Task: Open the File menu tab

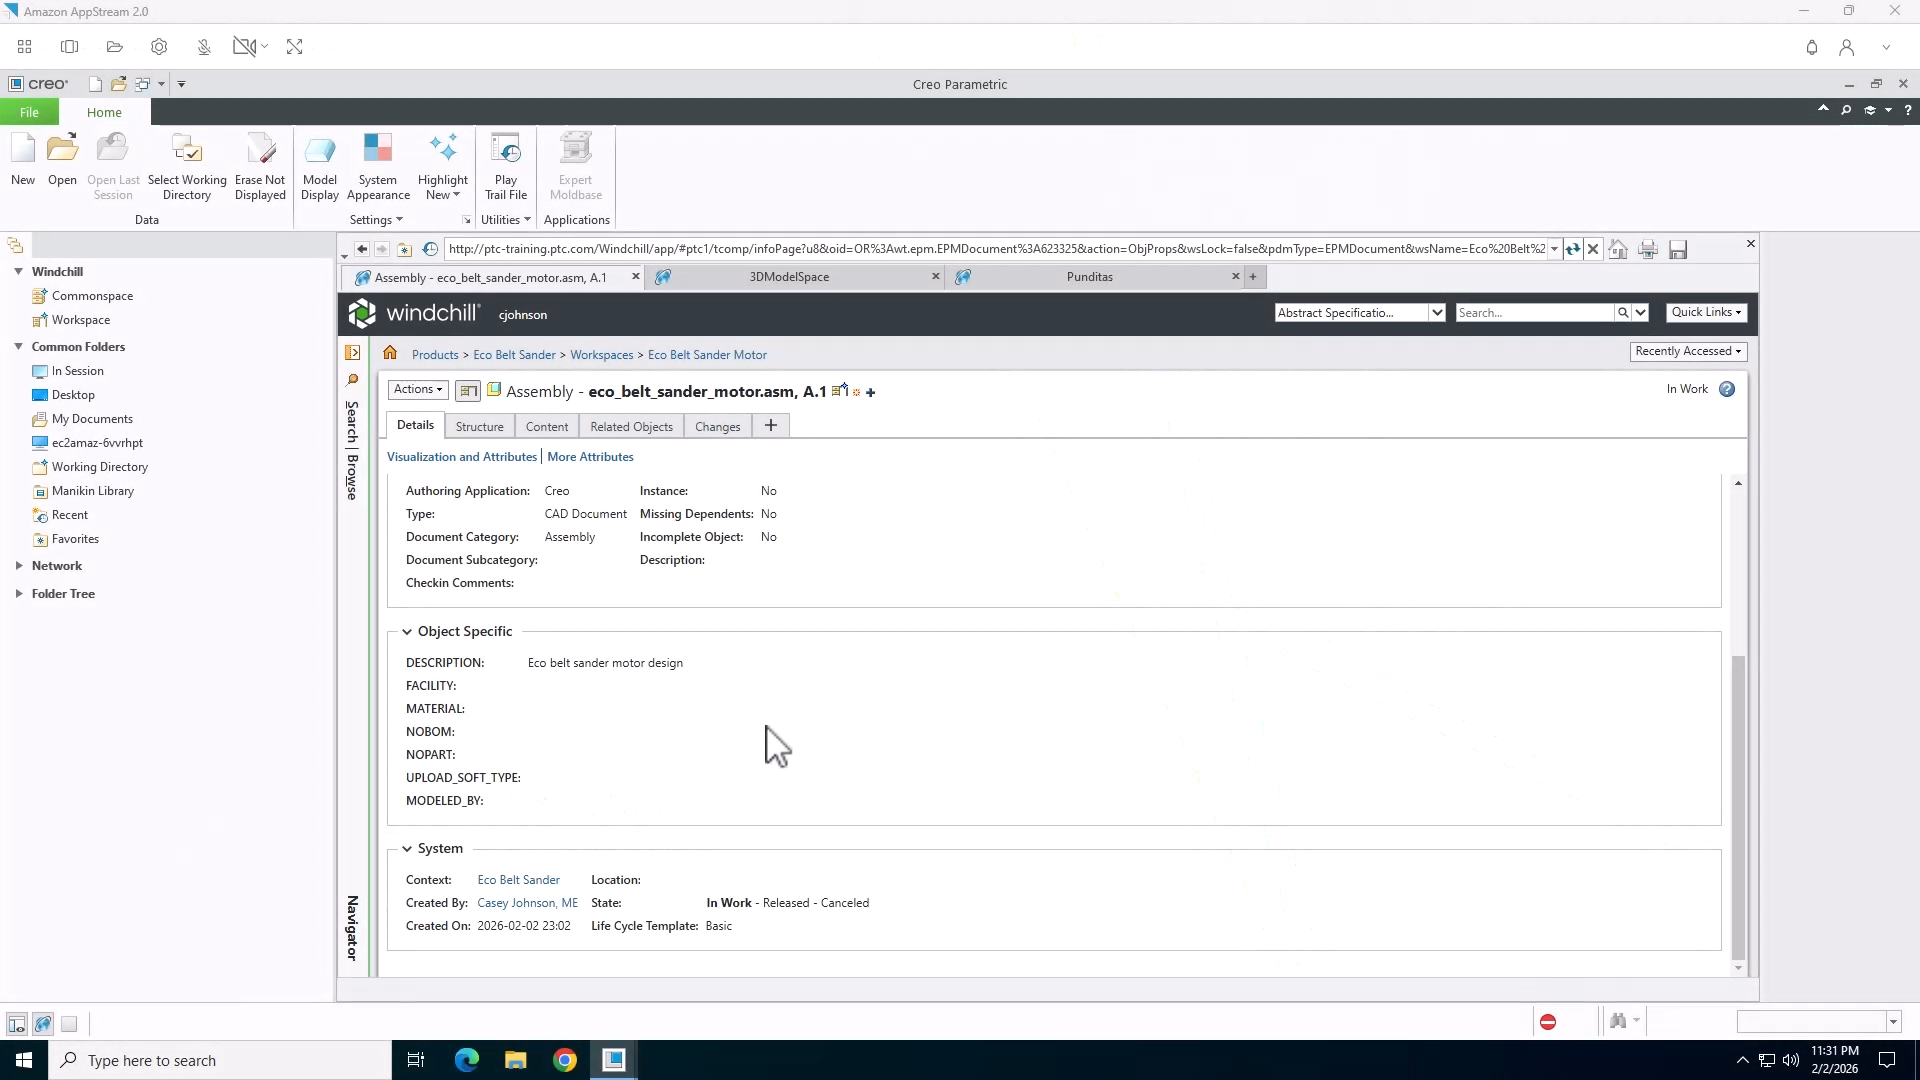Action: coord(29,112)
